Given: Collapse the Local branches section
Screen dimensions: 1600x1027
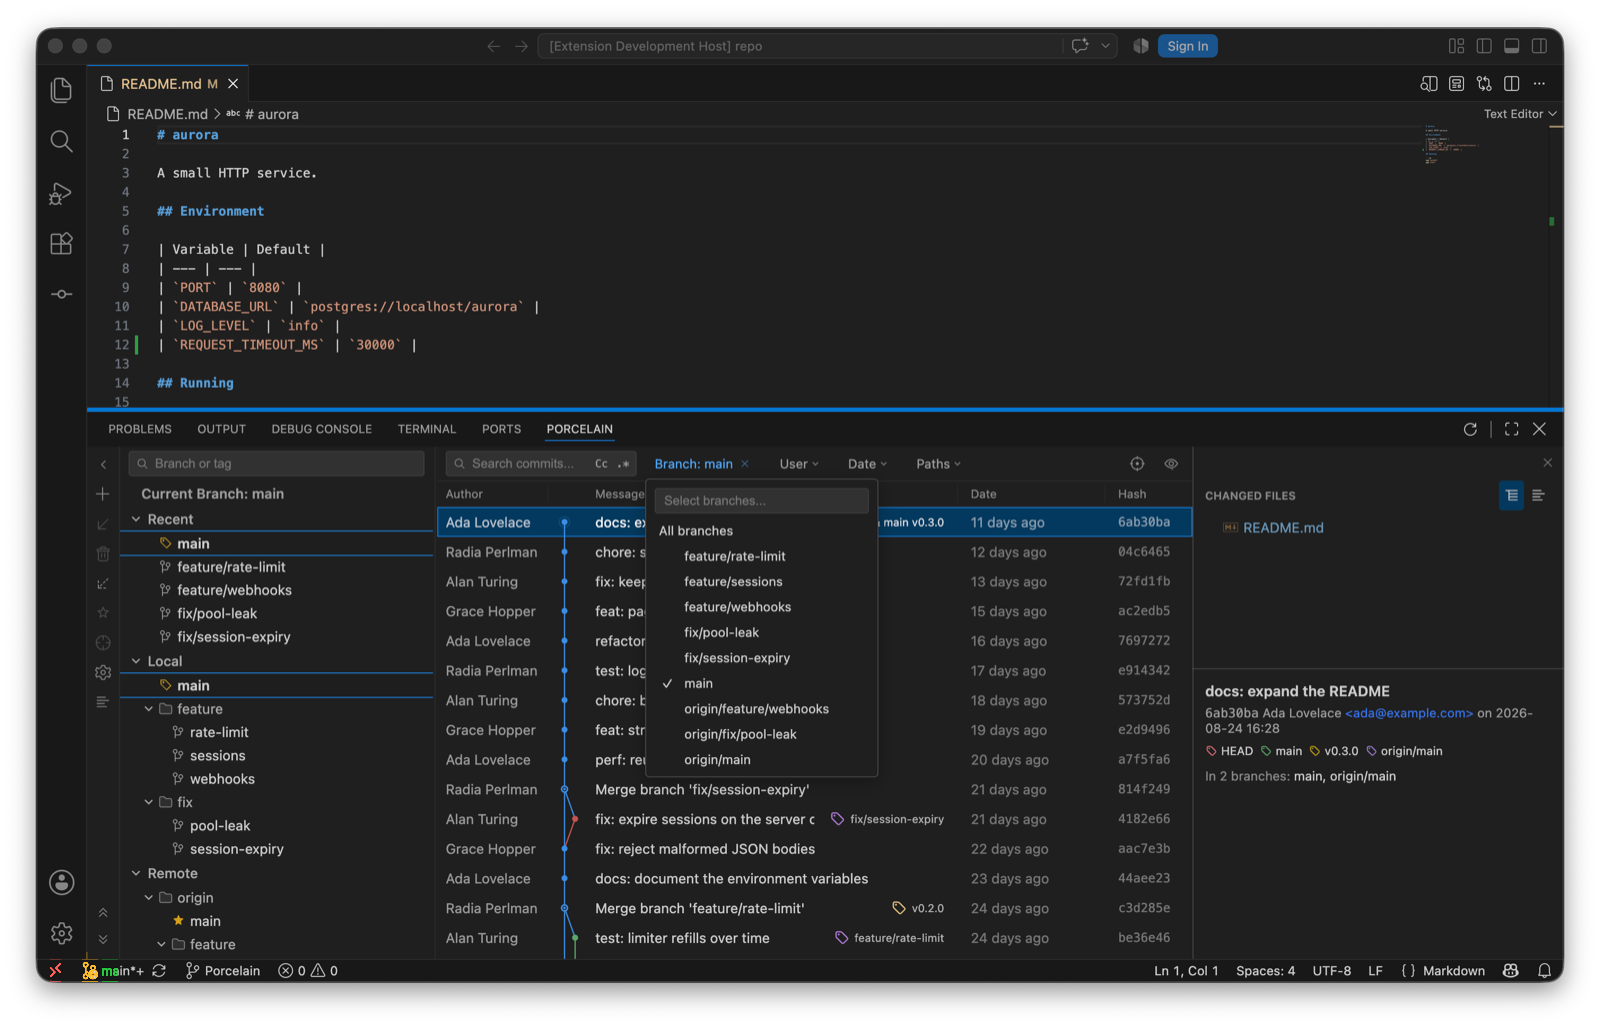Looking at the screenshot, I should 137,661.
